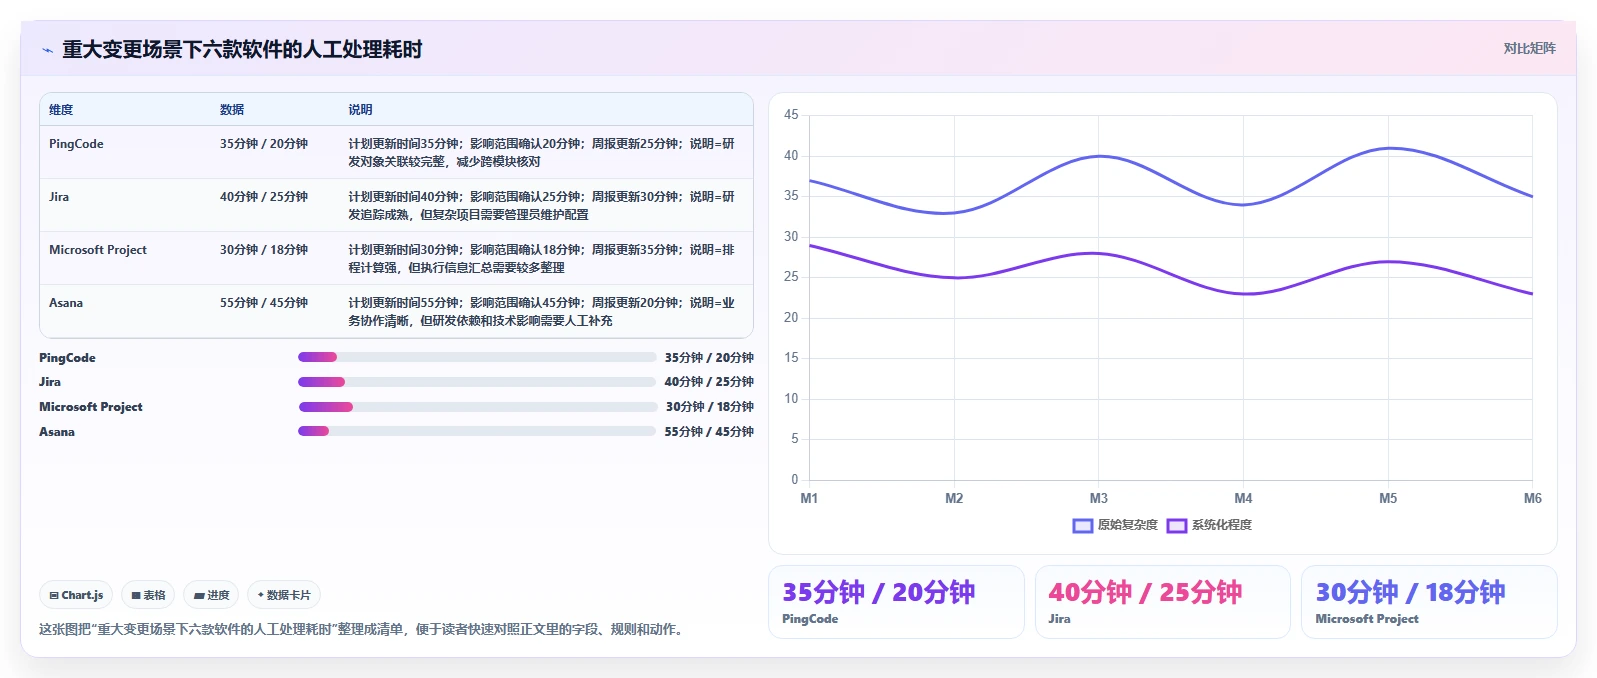Click the upper line peak at M3

(x=1099, y=156)
